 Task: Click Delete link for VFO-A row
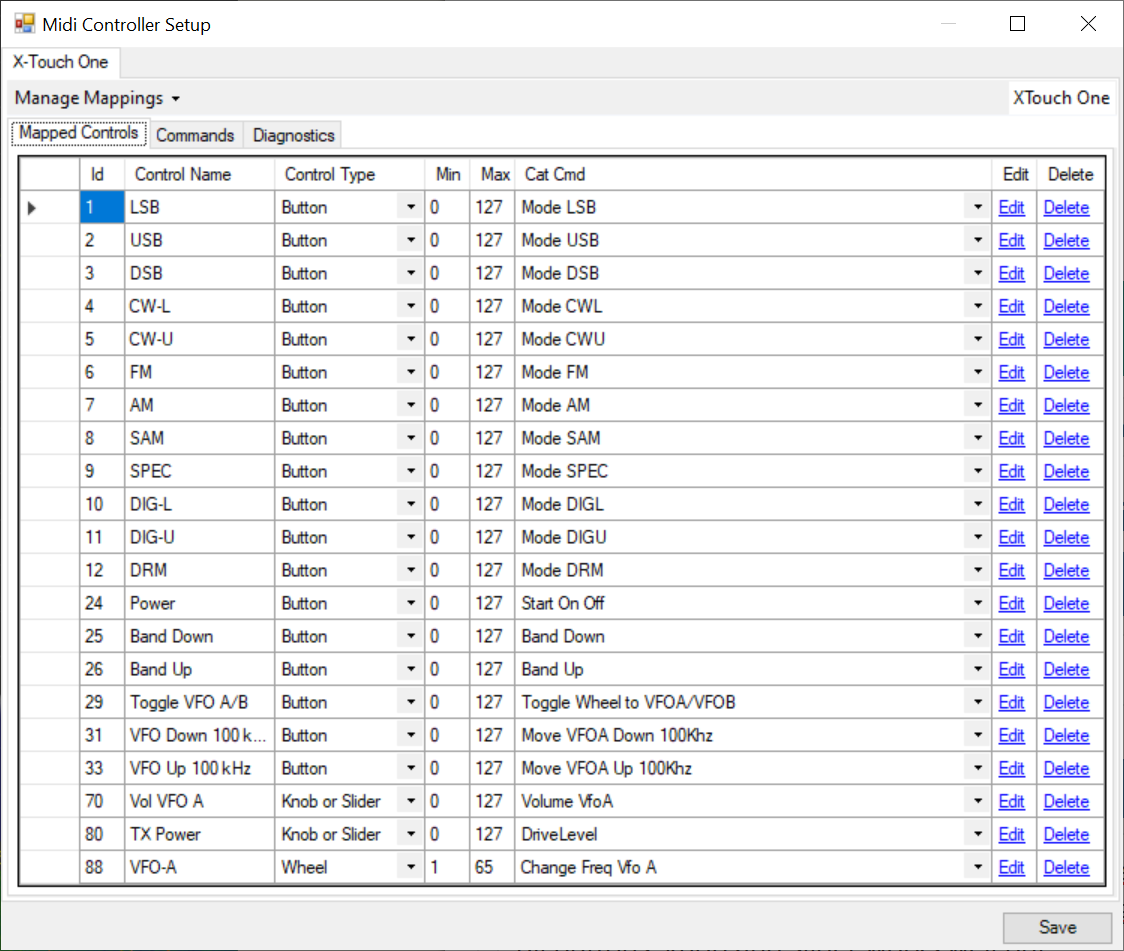pyautogui.click(x=1066, y=867)
